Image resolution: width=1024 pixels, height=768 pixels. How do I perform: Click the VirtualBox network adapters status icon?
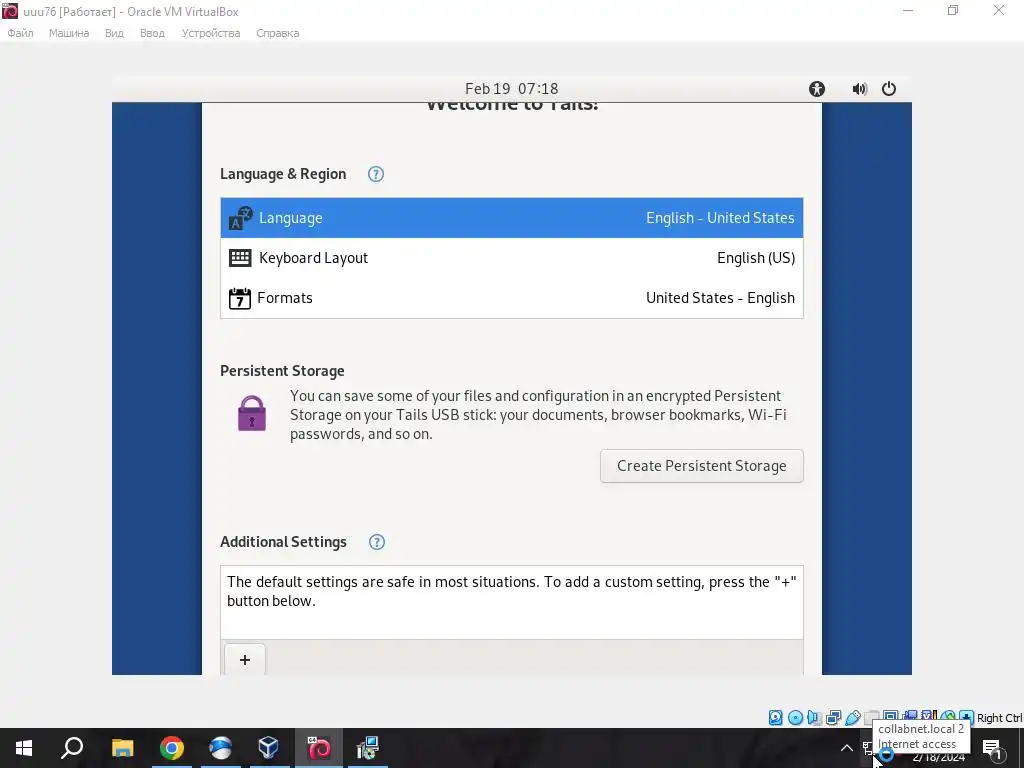coord(833,718)
